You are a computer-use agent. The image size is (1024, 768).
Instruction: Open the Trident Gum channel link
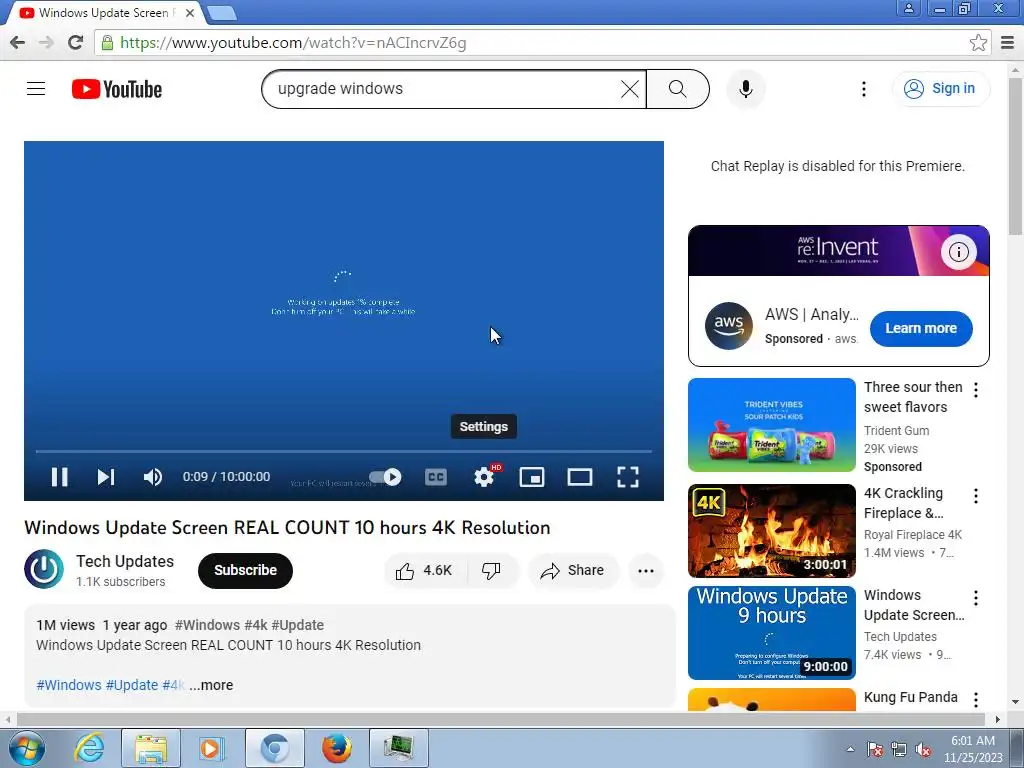point(896,431)
